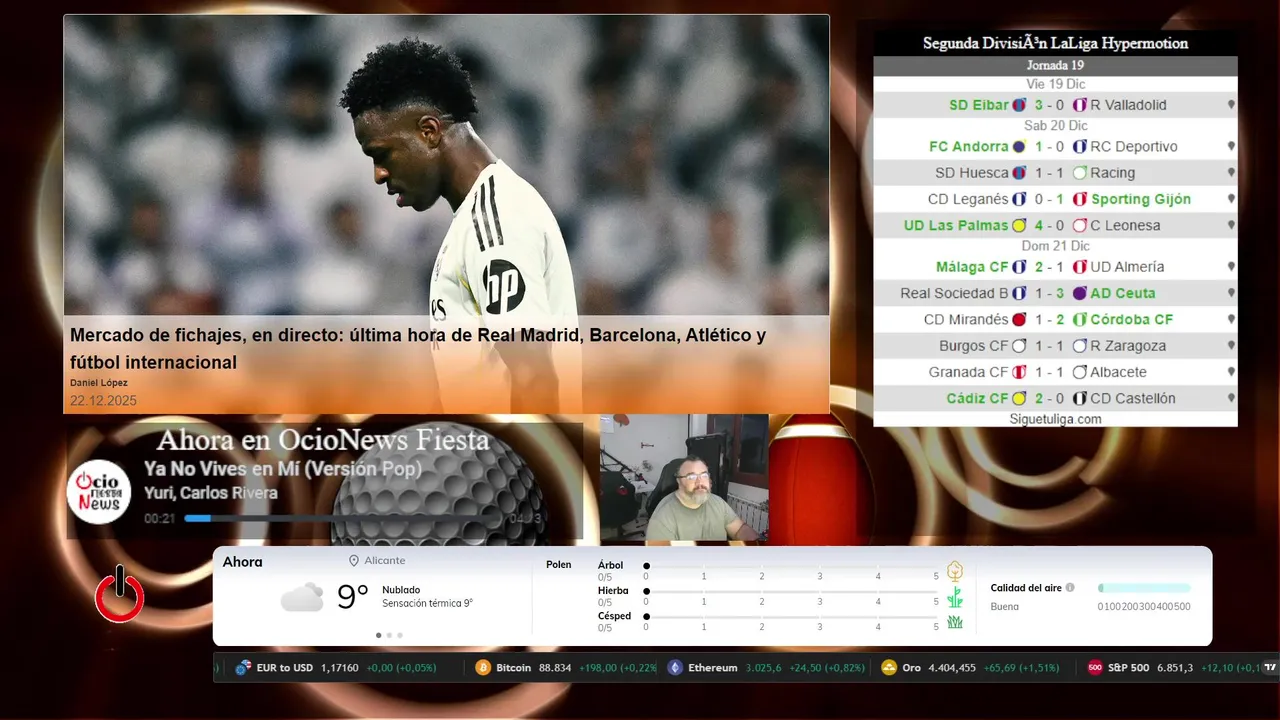The height and width of the screenshot is (720, 1280).
Task: Click the Sab 20 Dic date row
Action: (1055, 126)
